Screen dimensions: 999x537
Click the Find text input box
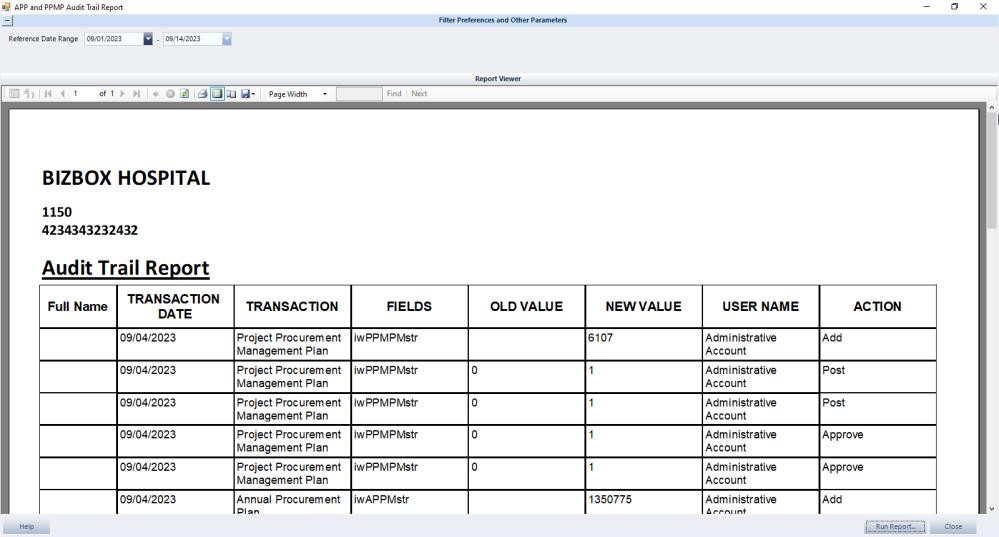tap(359, 94)
